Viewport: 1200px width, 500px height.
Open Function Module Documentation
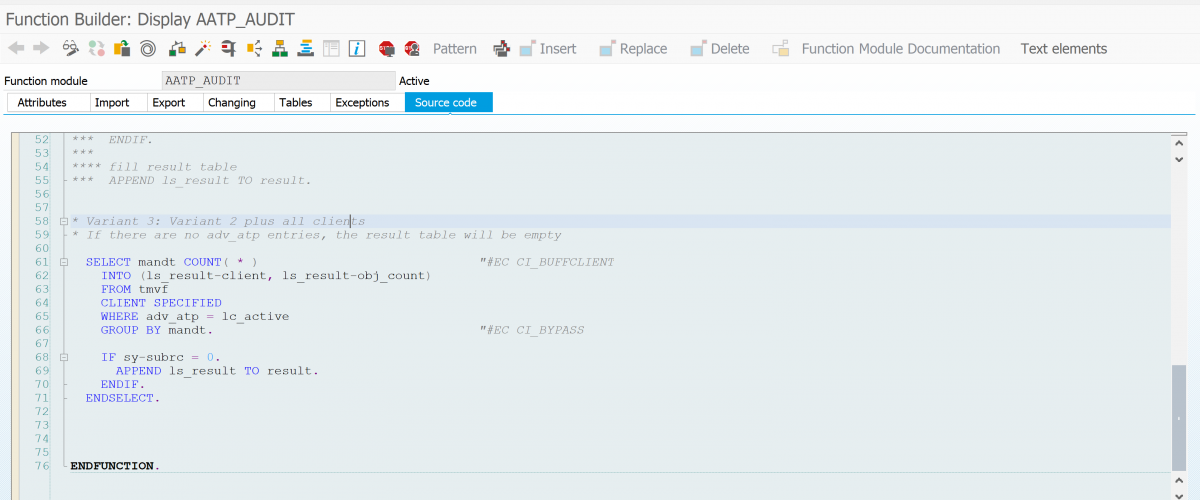886,48
